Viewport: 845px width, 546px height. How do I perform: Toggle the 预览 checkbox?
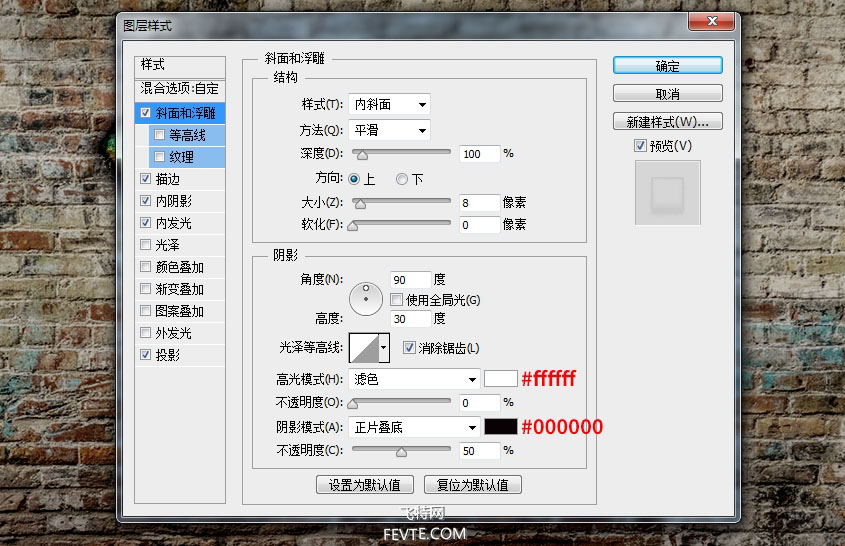(640, 146)
